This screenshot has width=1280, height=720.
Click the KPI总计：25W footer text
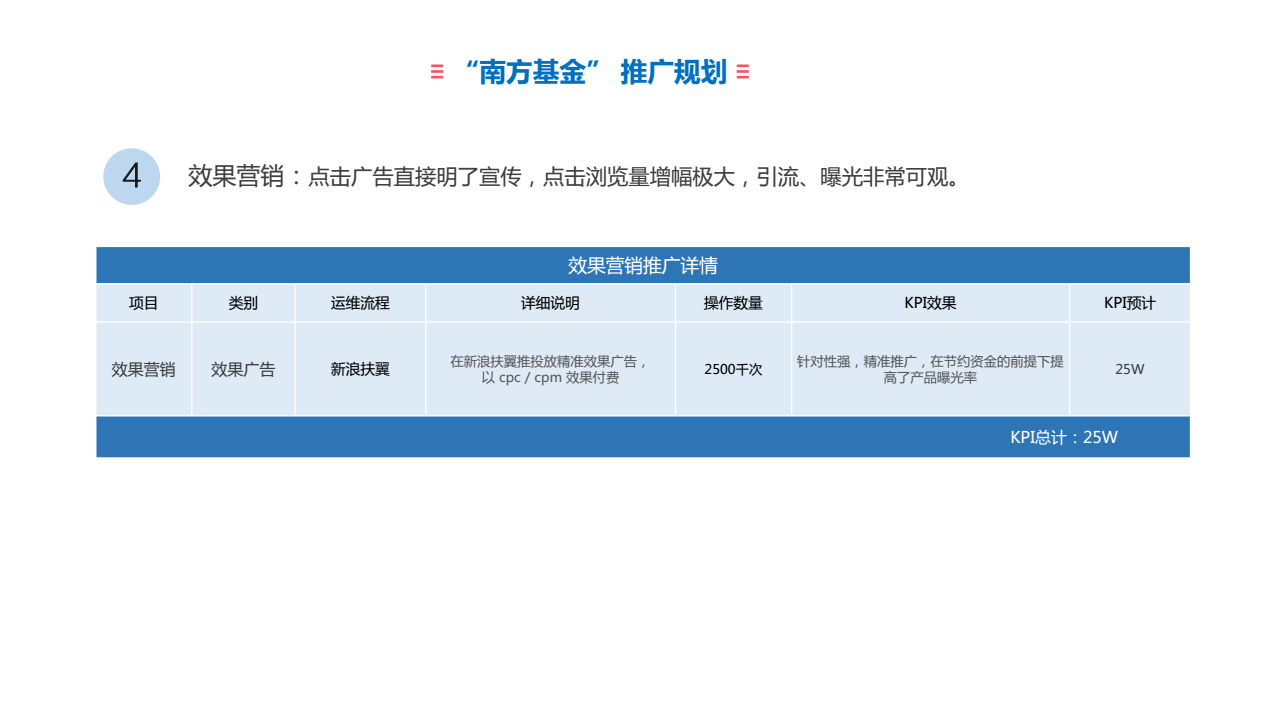1064,437
